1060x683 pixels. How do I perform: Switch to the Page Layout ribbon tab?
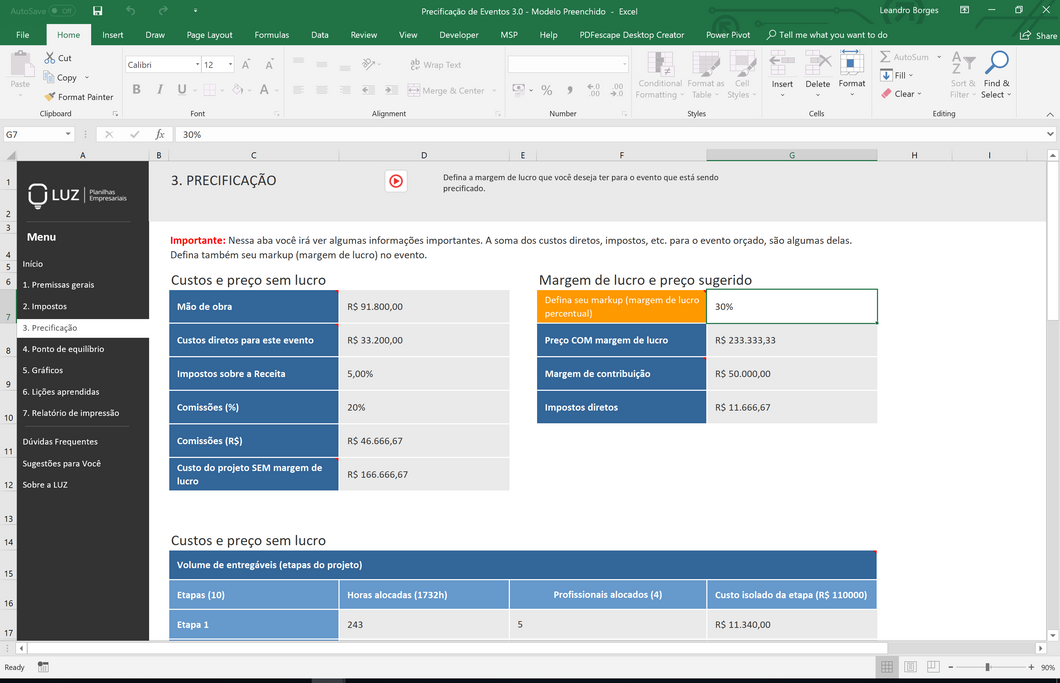pyautogui.click(x=209, y=35)
